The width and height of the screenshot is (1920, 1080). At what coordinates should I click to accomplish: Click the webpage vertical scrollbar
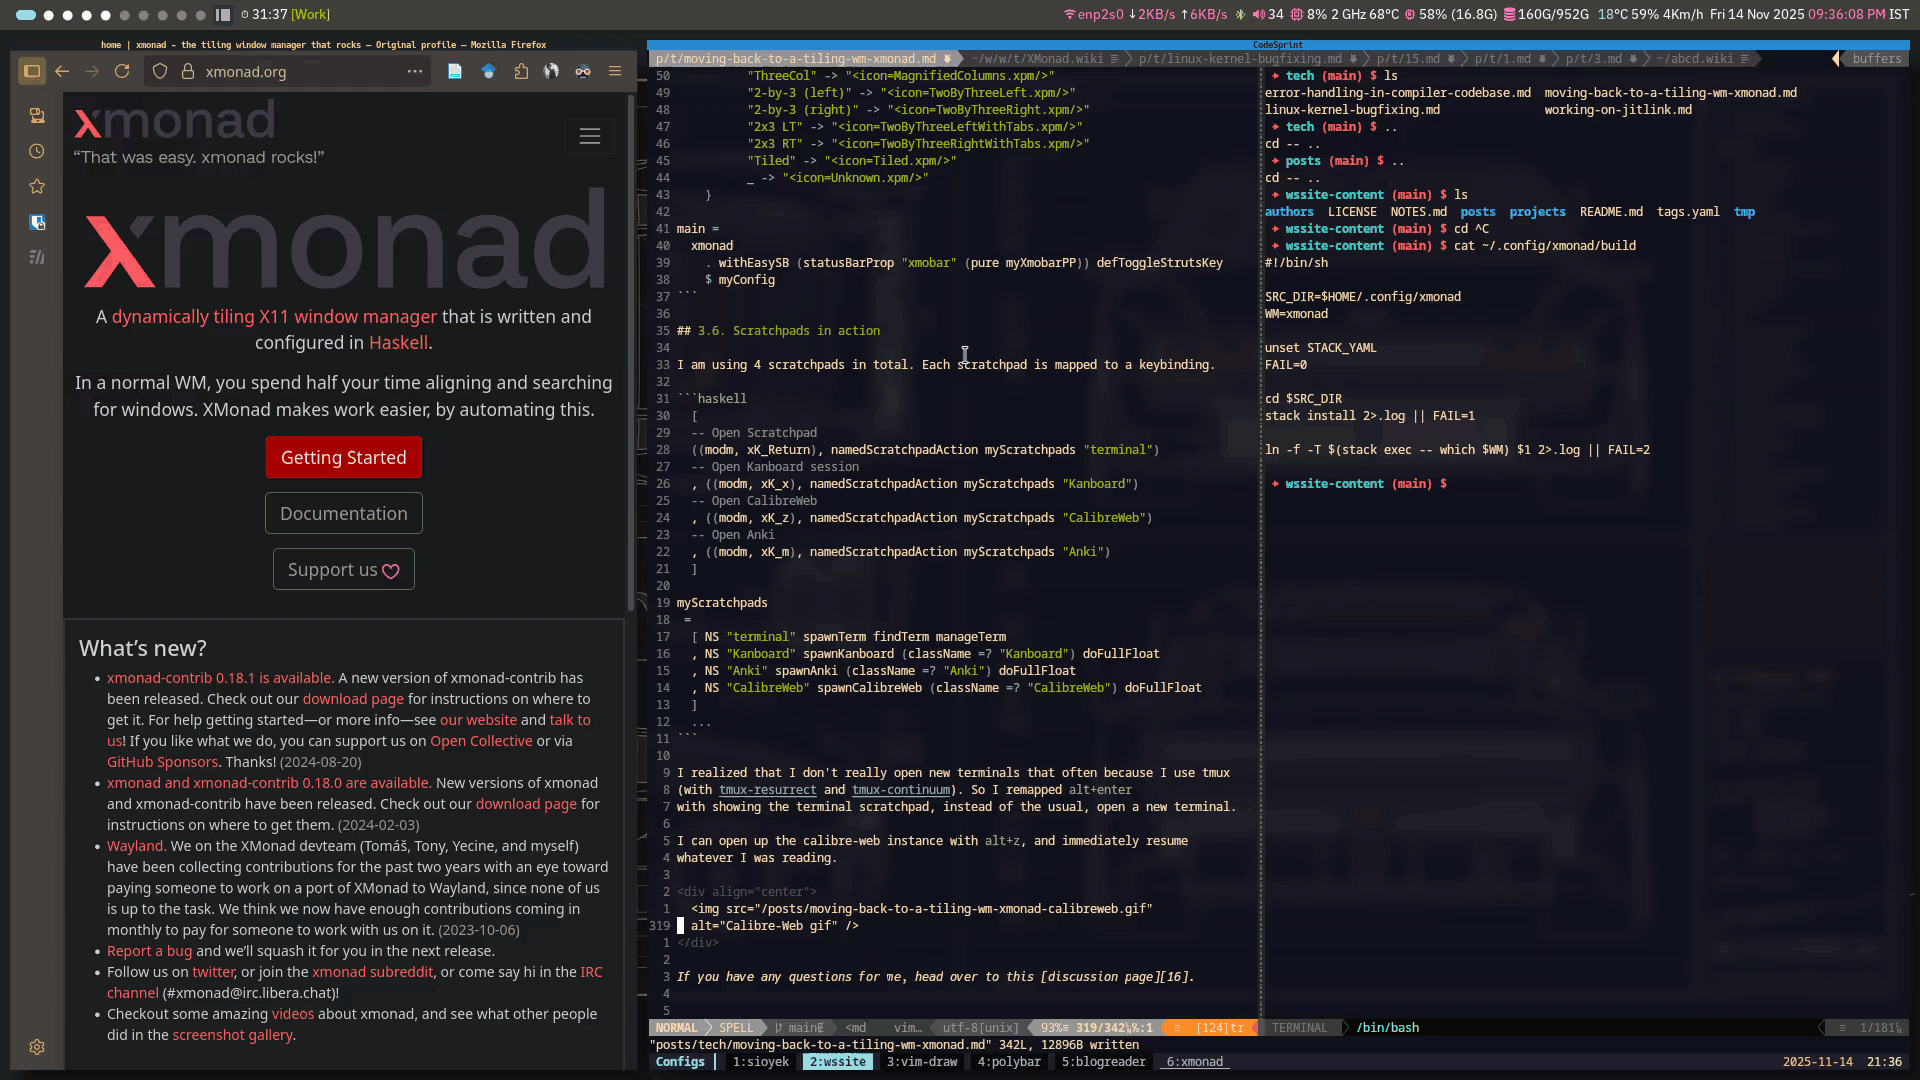point(630,350)
